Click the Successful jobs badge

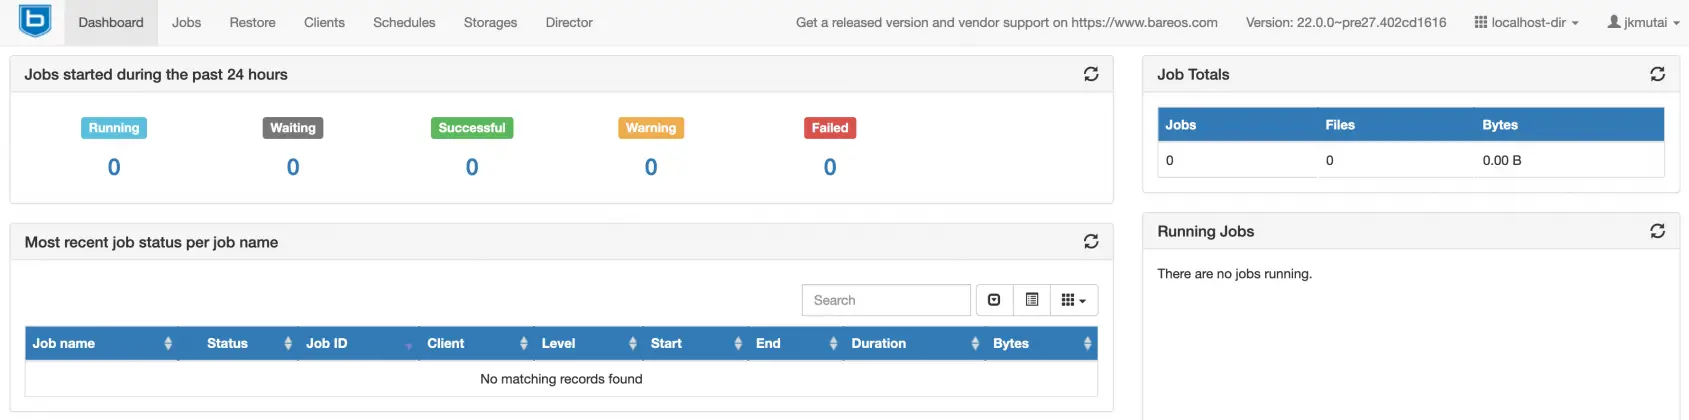(x=472, y=128)
